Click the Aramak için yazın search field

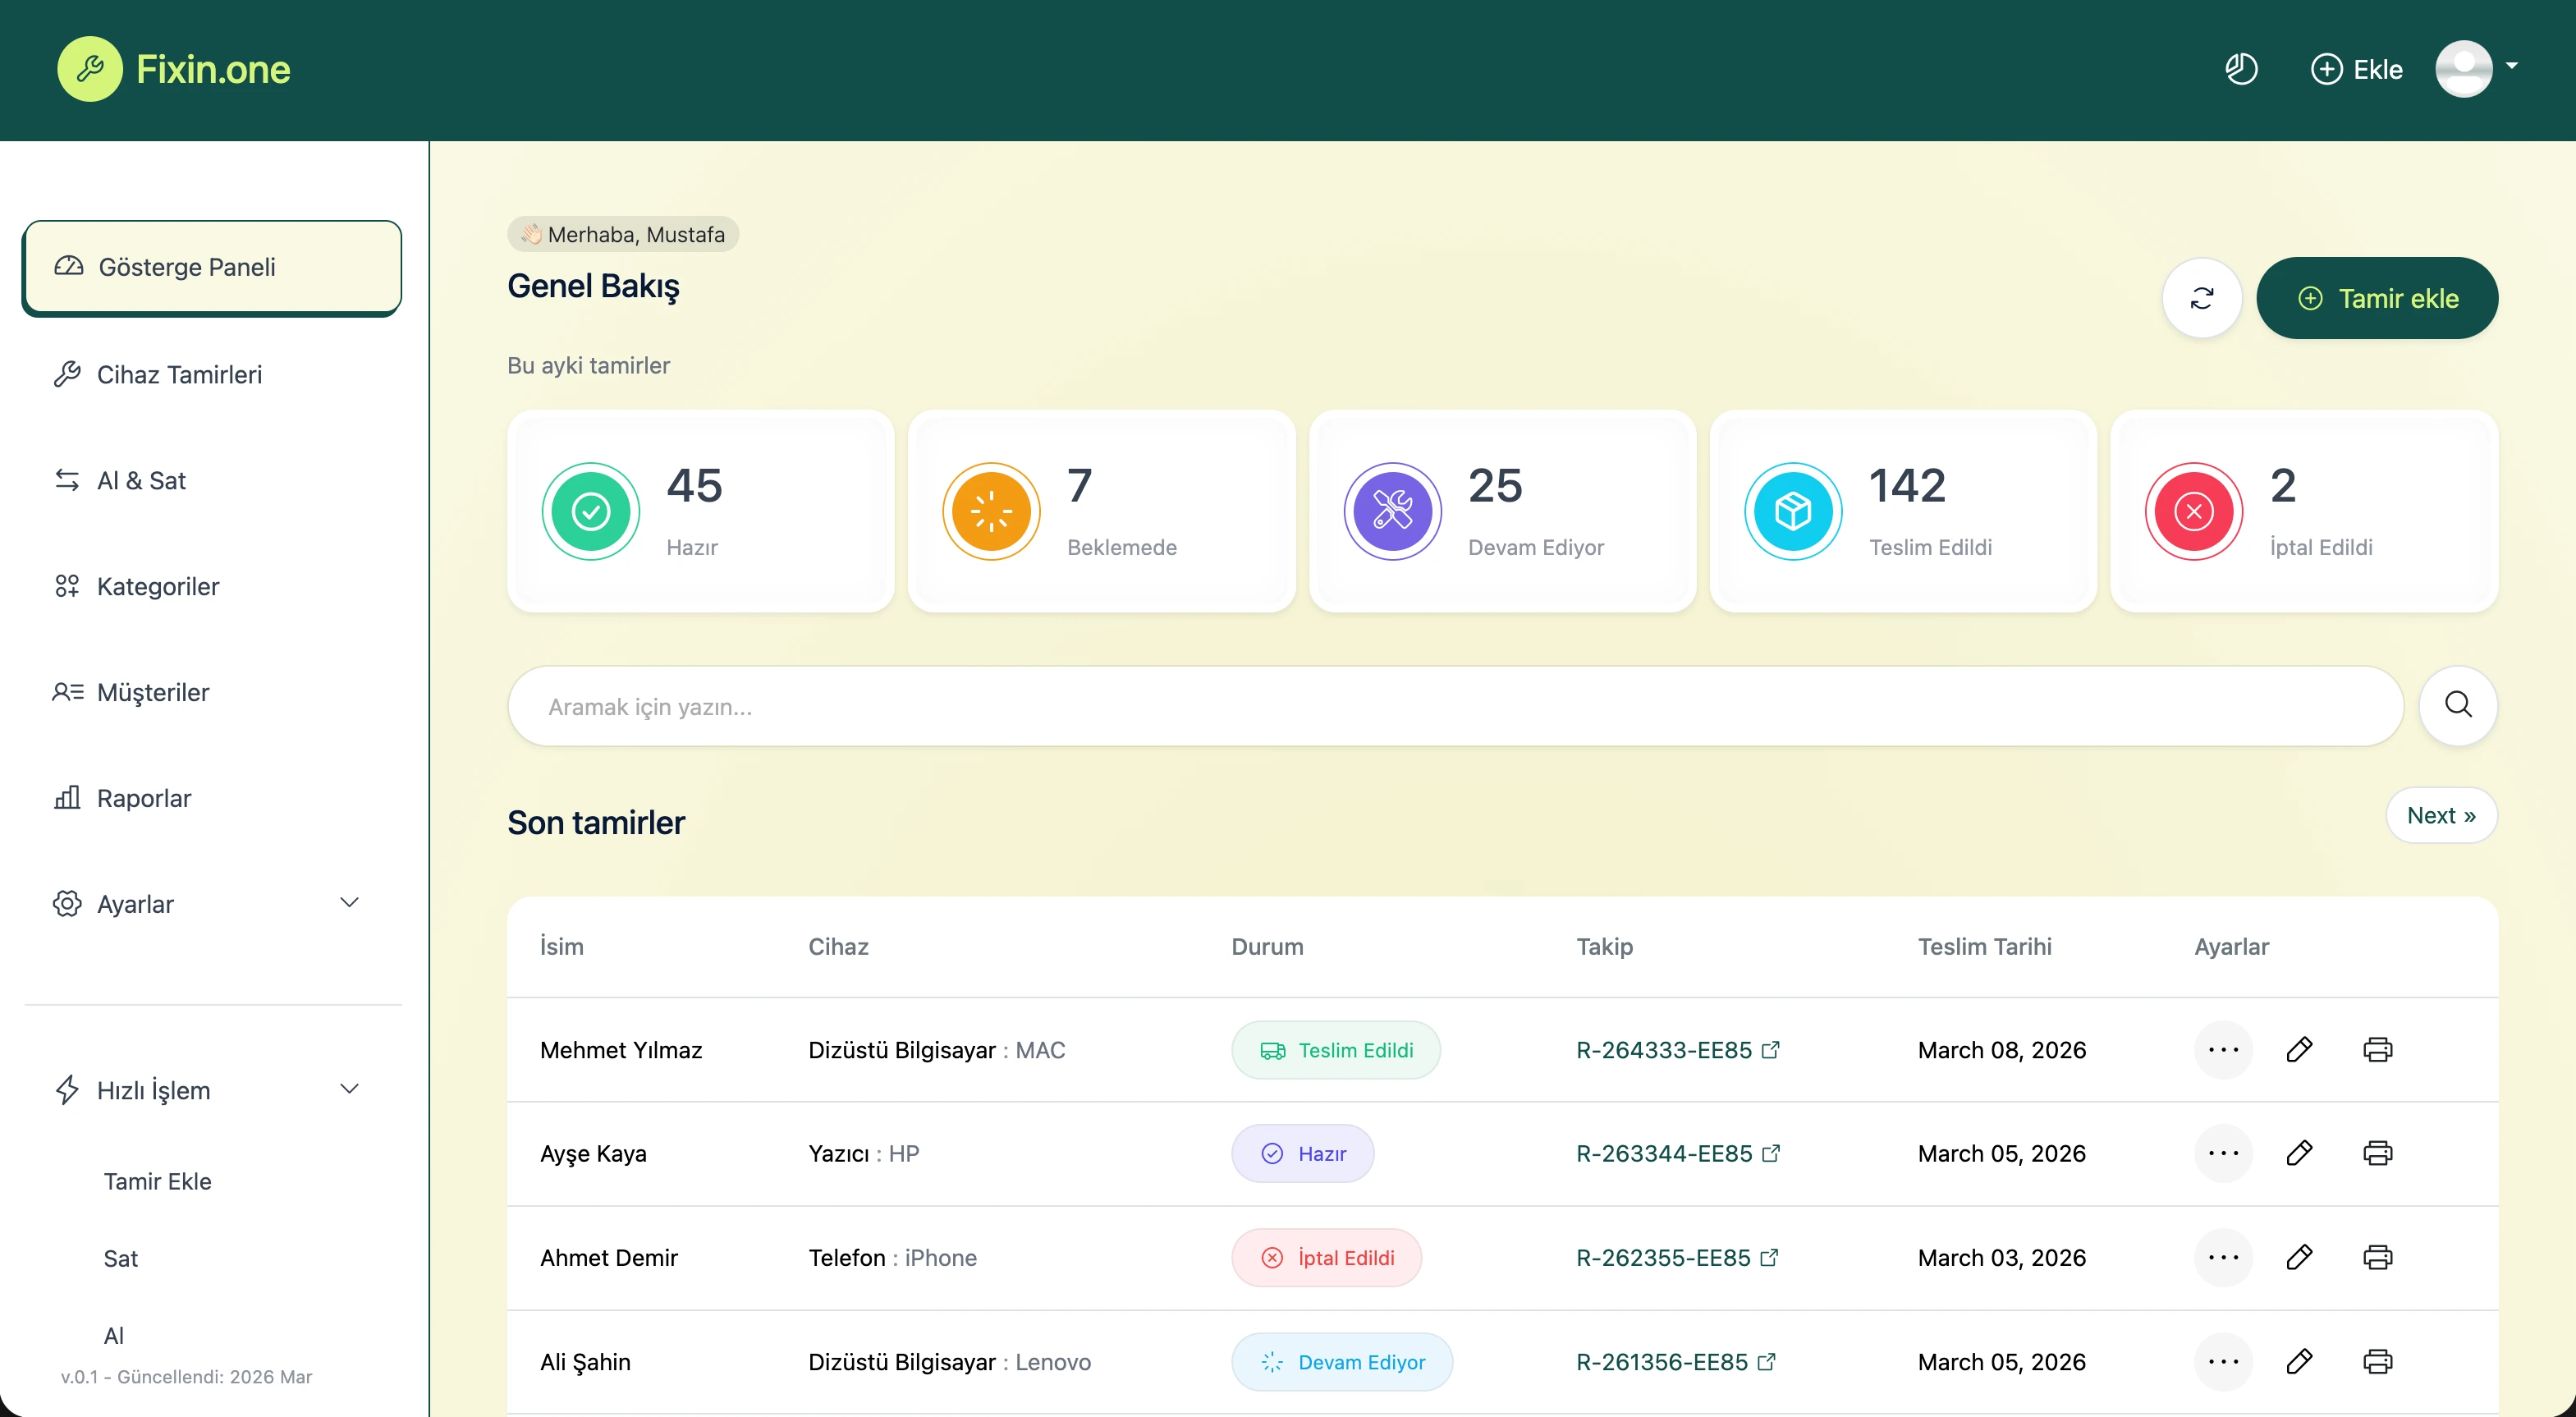[1454, 706]
